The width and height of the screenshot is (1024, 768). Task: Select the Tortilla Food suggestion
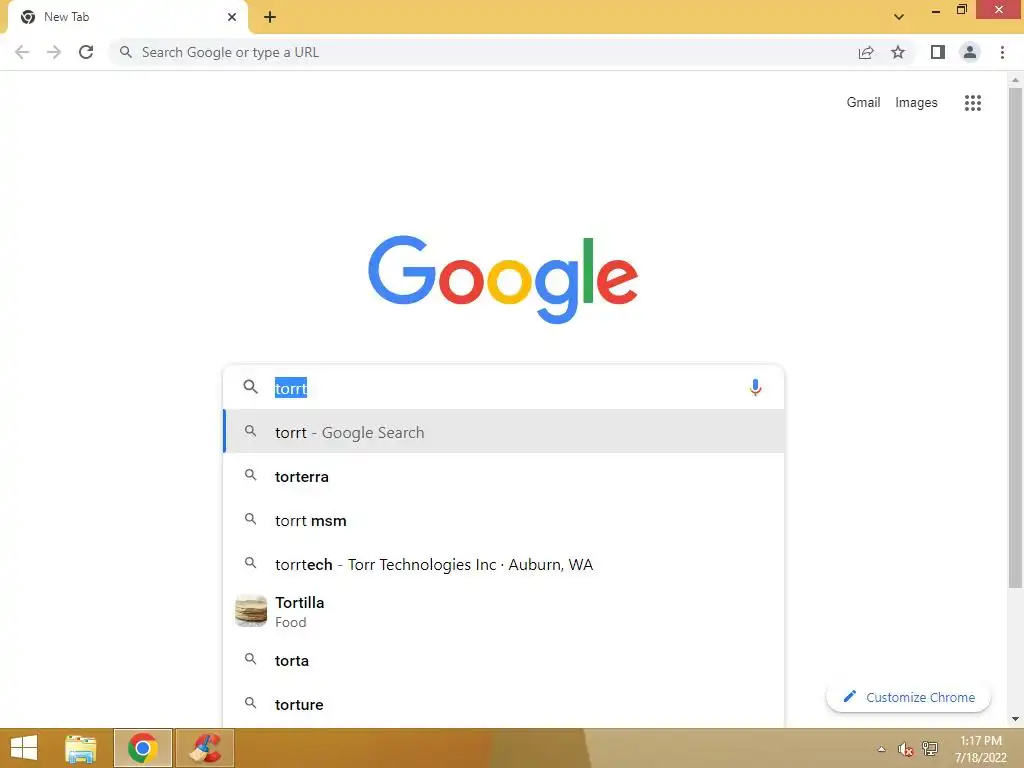tap(503, 612)
